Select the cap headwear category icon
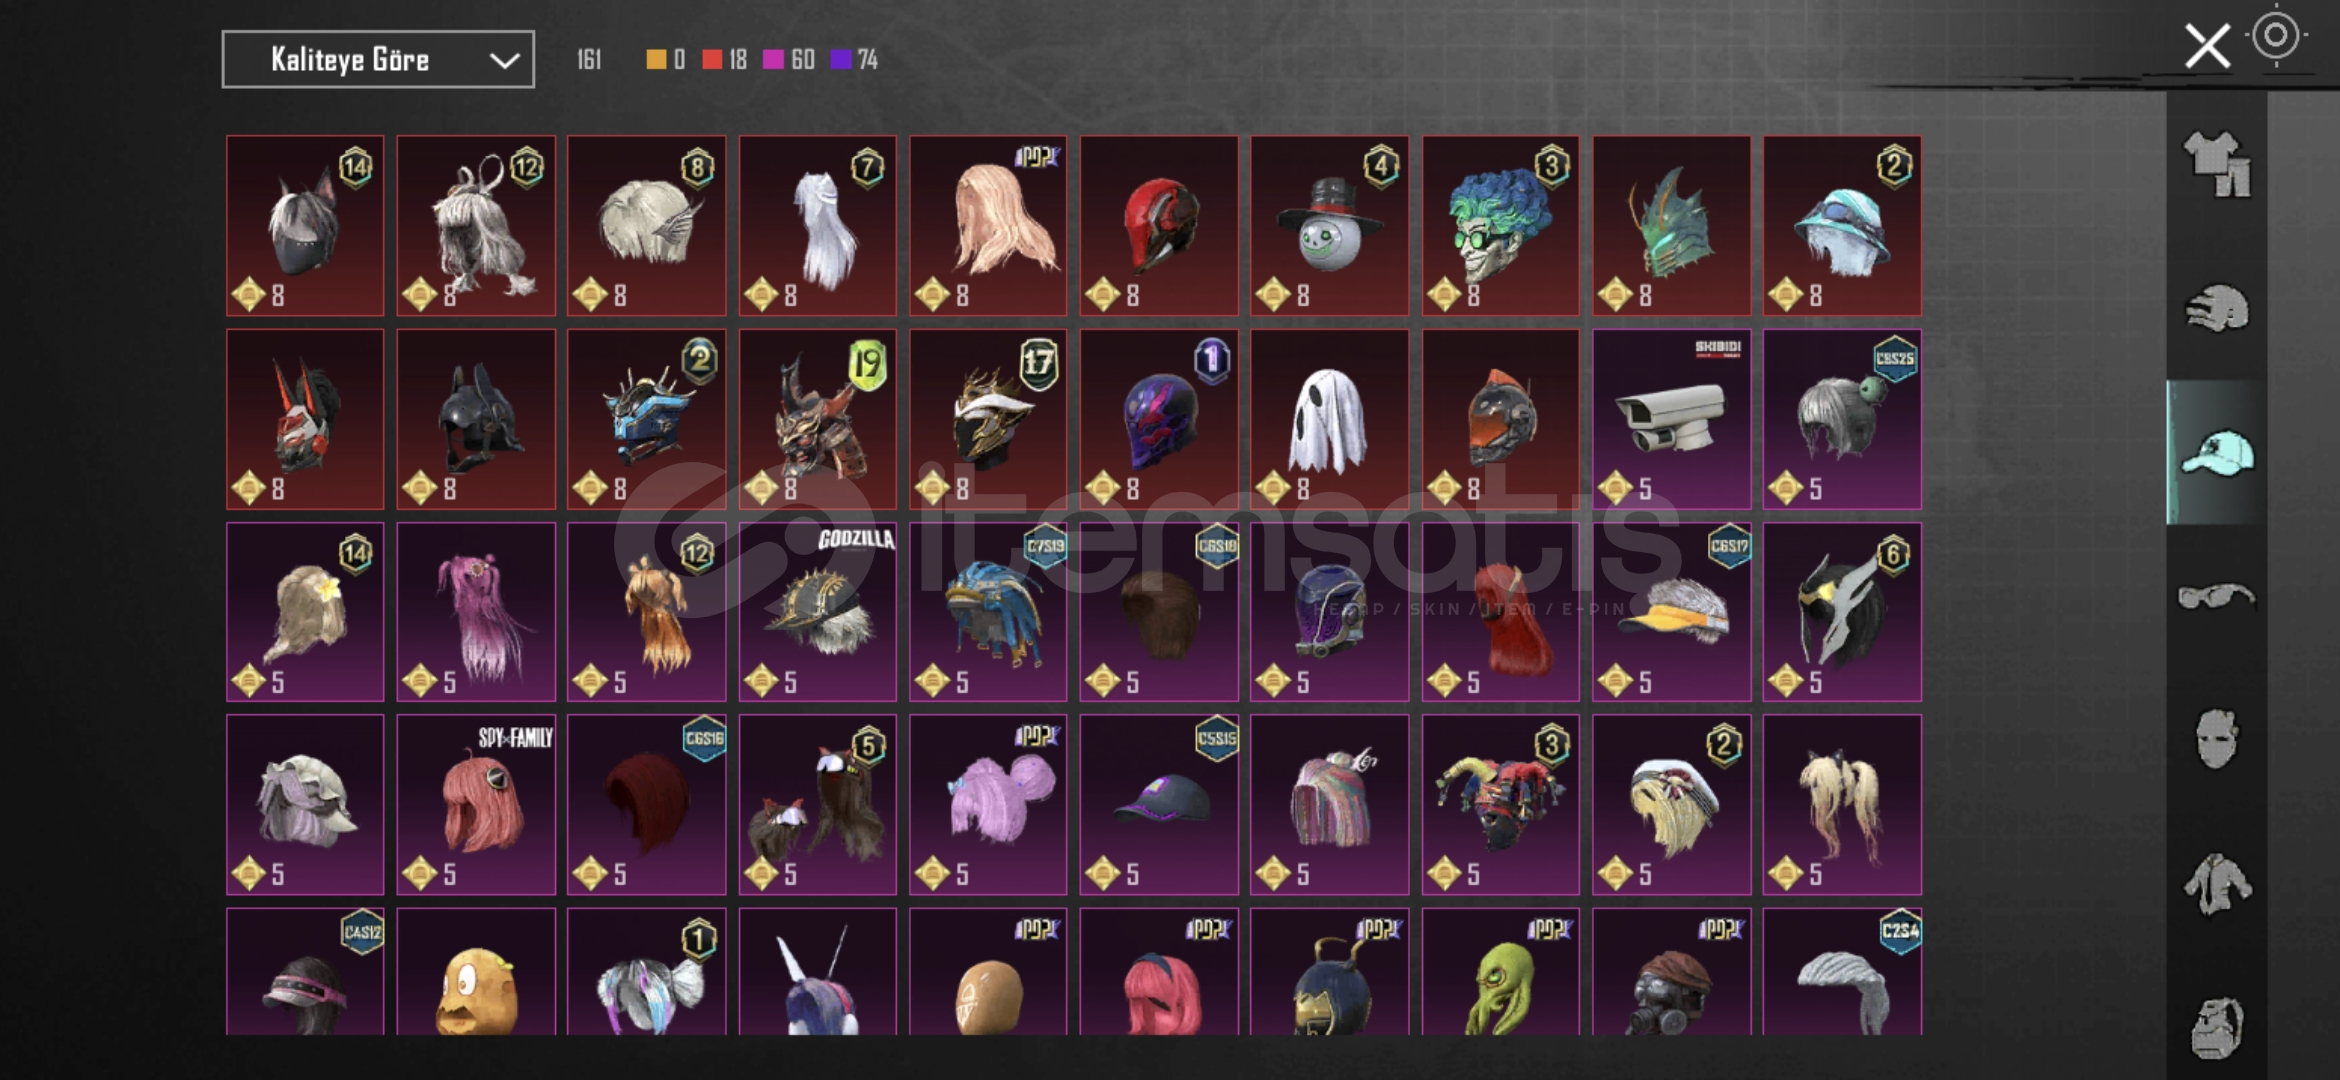The image size is (2340, 1080). [2217, 453]
